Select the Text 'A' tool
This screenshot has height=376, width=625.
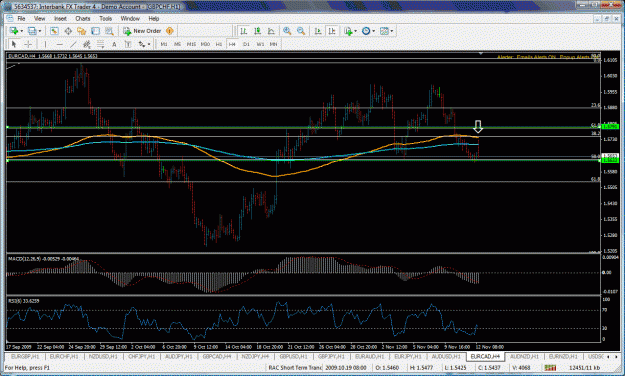click(114, 44)
